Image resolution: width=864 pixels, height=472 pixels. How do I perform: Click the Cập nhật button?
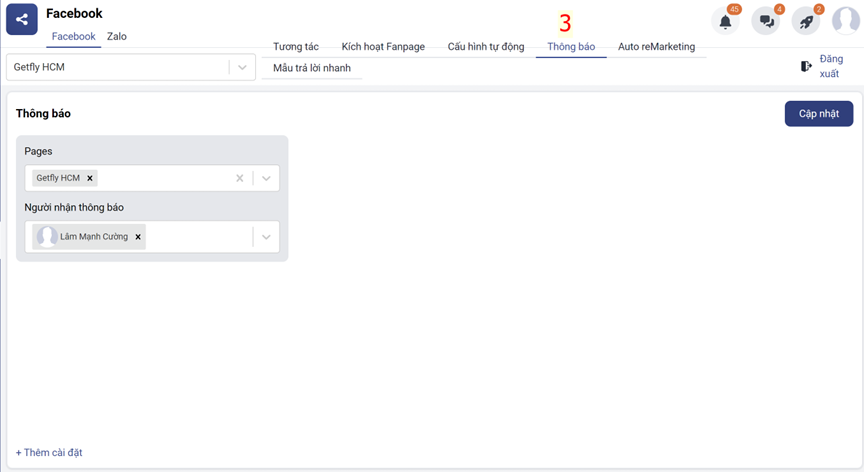point(818,113)
